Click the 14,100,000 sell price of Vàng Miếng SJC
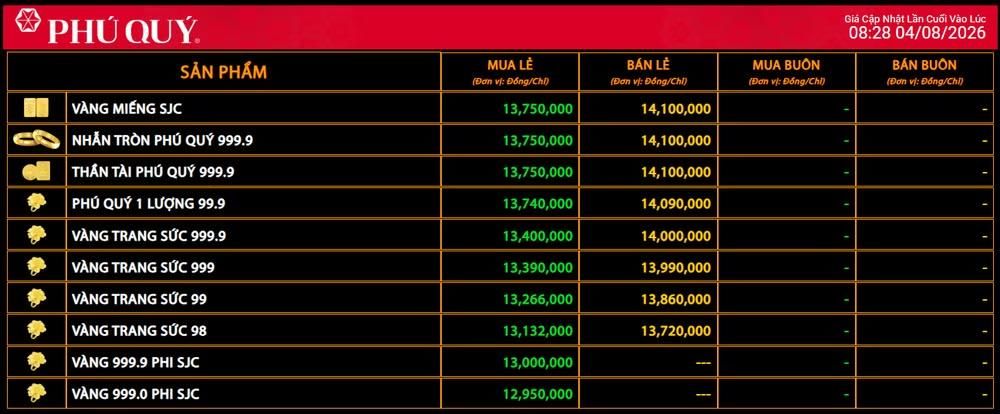The width and height of the screenshot is (1000, 414). [x=676, y=109]
